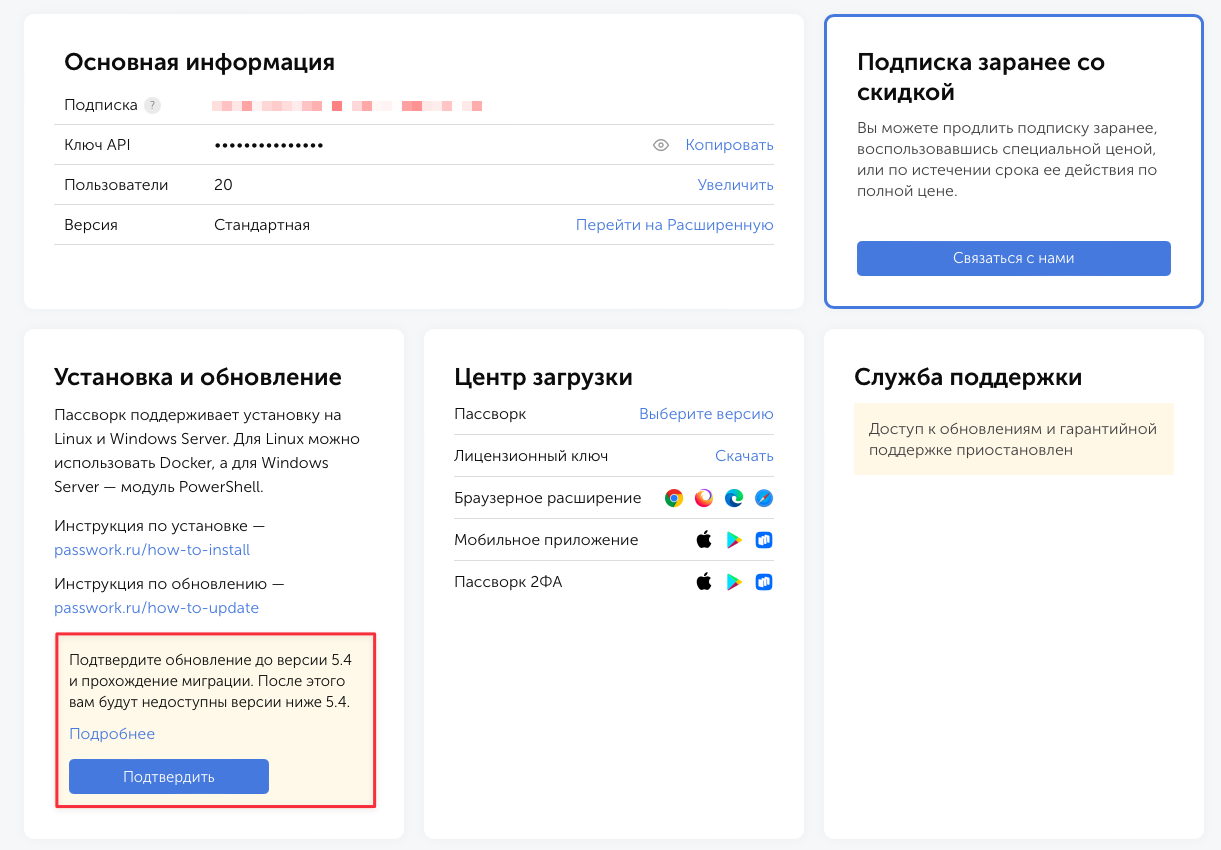The width and height of the screenshot is (1221, 850).
Task: Open RuStore download for the mobile app
Action: [x=763, y=539]
